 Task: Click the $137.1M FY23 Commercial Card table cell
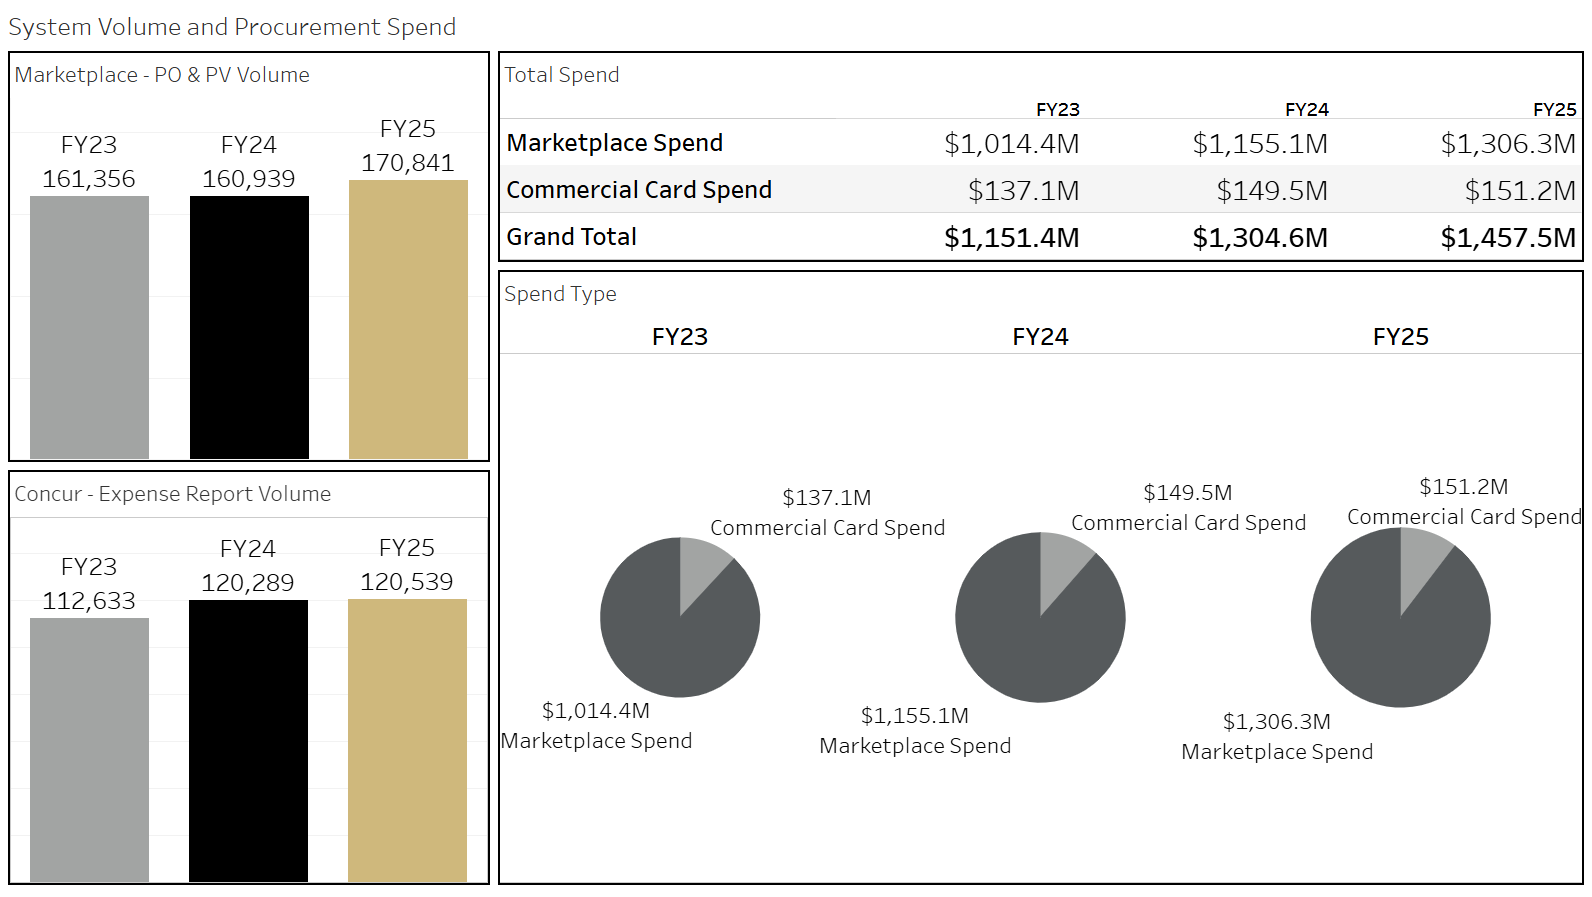point(1023,191)
